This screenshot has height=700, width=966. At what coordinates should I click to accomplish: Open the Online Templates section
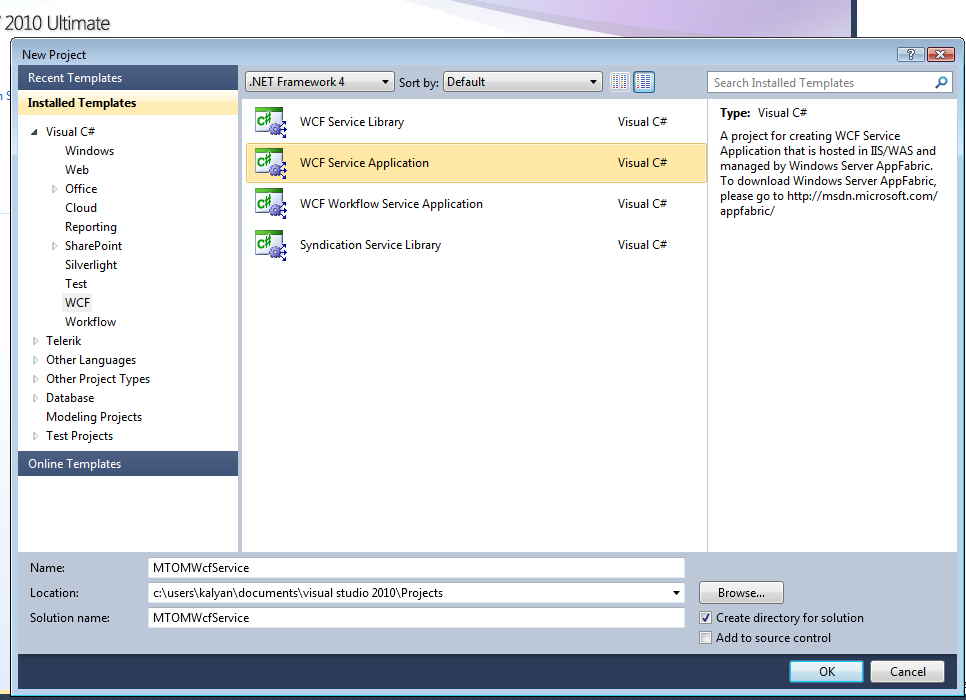(x=128, y=464)
